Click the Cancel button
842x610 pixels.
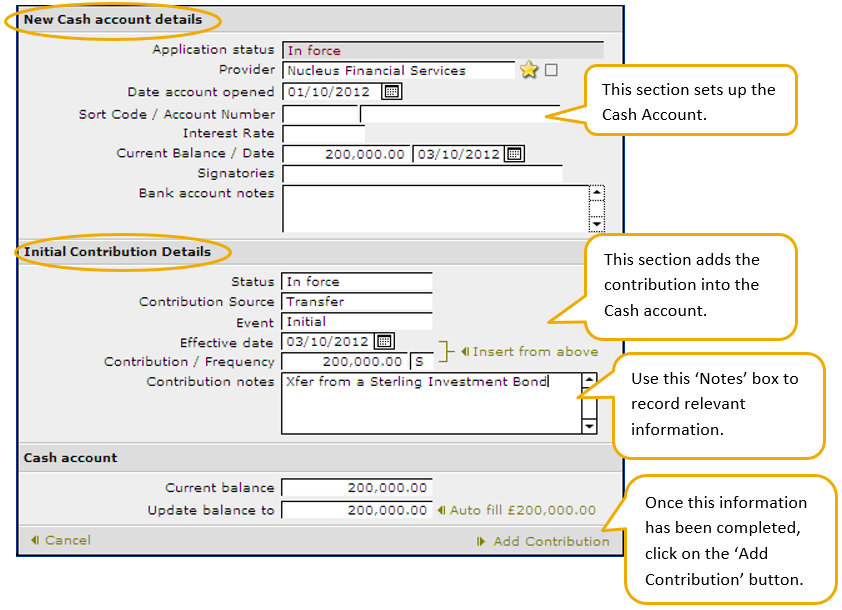tap(61, 540)
